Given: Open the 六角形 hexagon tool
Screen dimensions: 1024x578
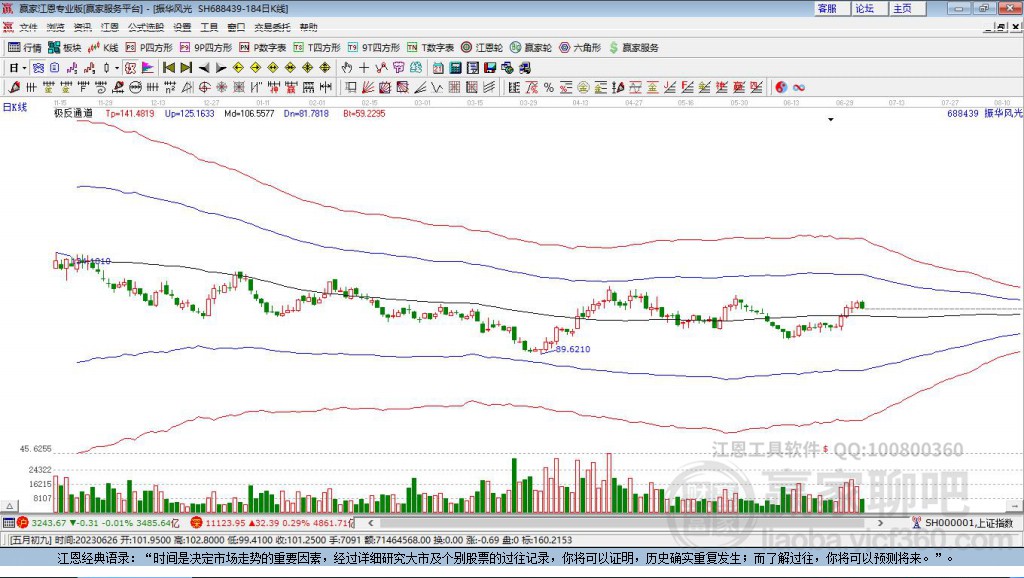Looking at the screenshot, I should pyautogui.click(x=580, y=48).
